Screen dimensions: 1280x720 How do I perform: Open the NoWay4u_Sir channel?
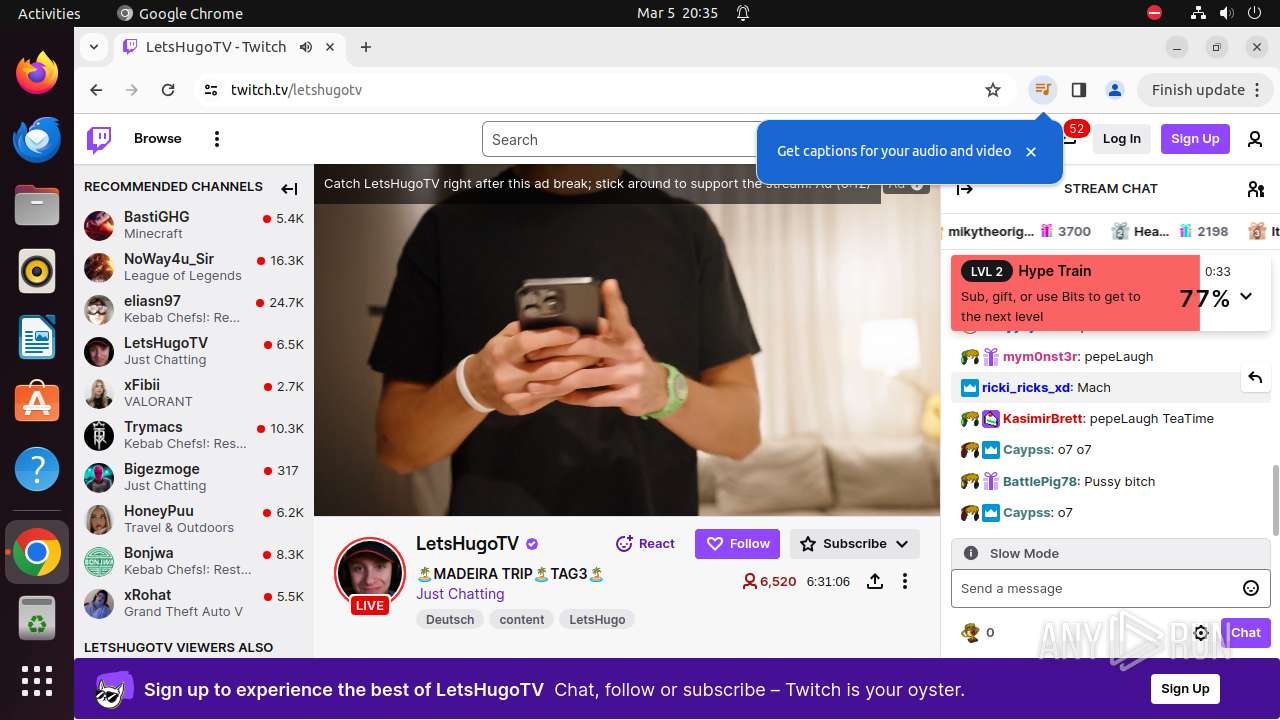[194, 267]
